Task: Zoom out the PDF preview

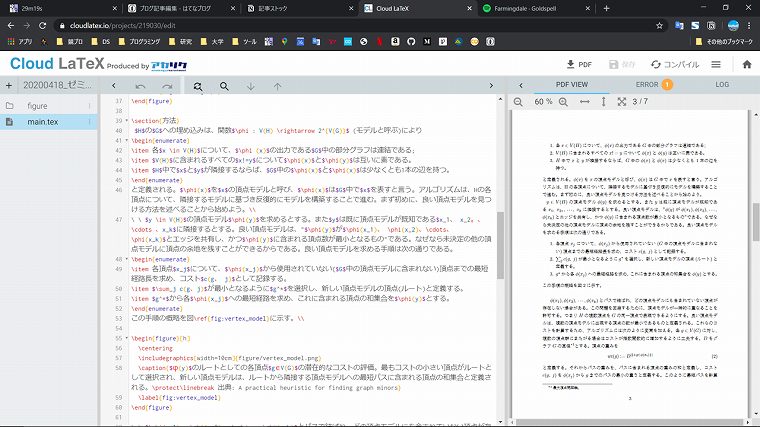Action: (518, 102)
